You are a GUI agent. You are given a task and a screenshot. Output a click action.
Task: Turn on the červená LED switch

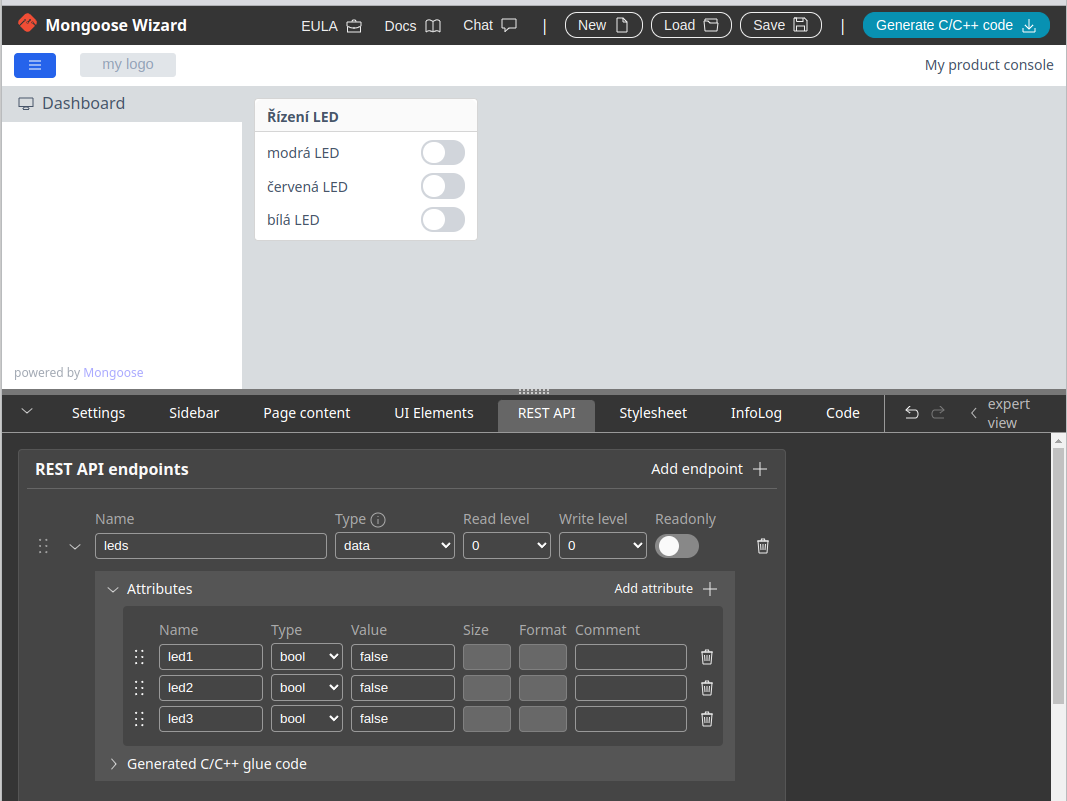tap(442, 187)
